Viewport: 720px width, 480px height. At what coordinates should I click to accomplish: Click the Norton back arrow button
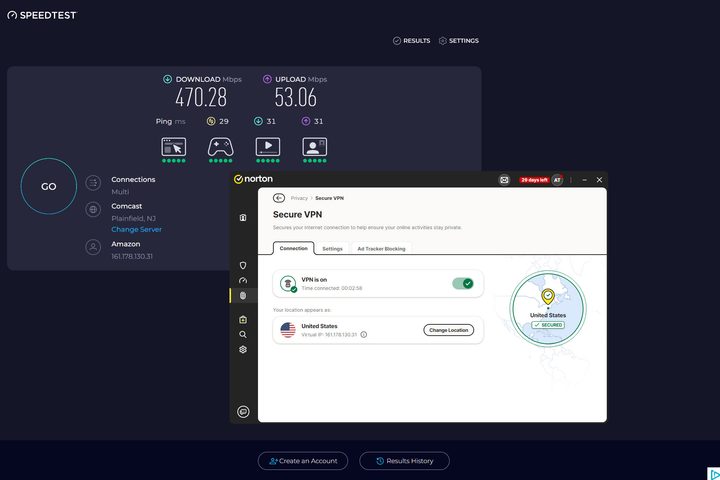pyautogui.click(x=279, y=198)
